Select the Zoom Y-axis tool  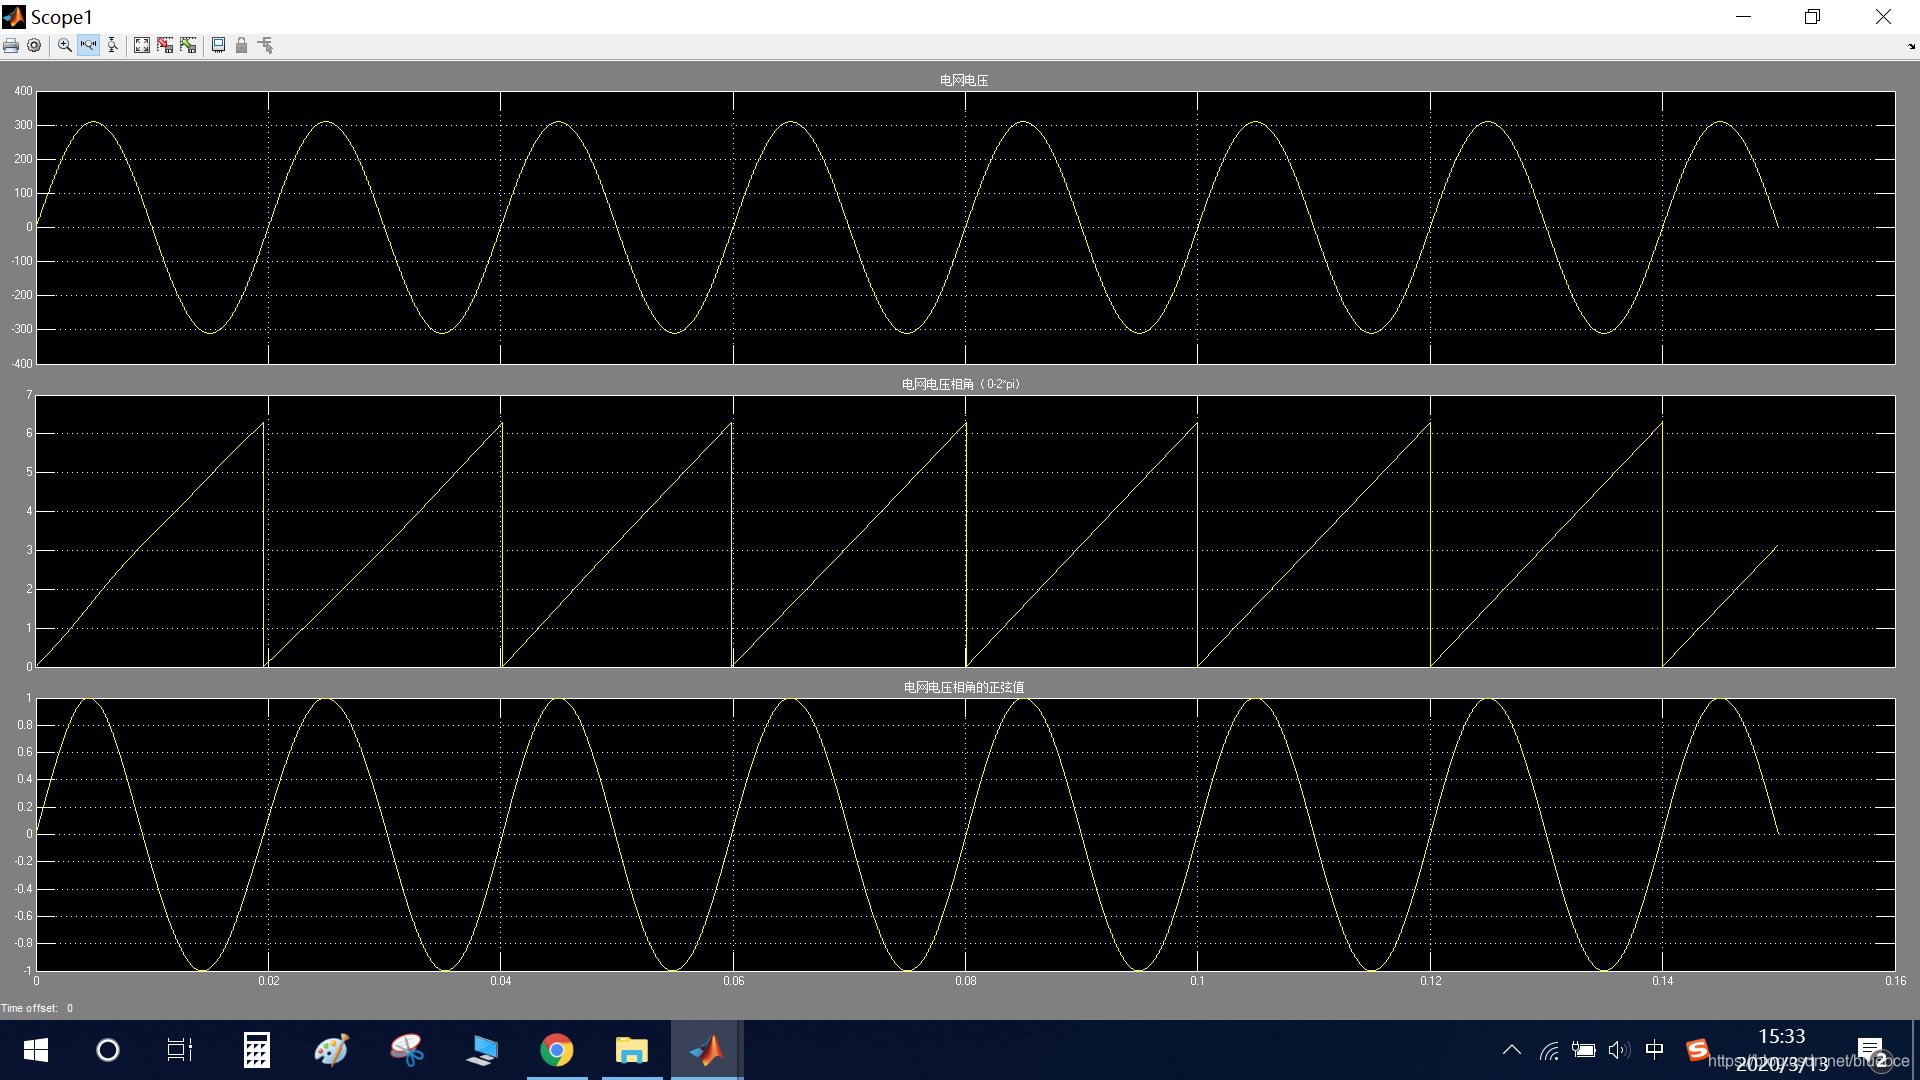click(112, 46)
